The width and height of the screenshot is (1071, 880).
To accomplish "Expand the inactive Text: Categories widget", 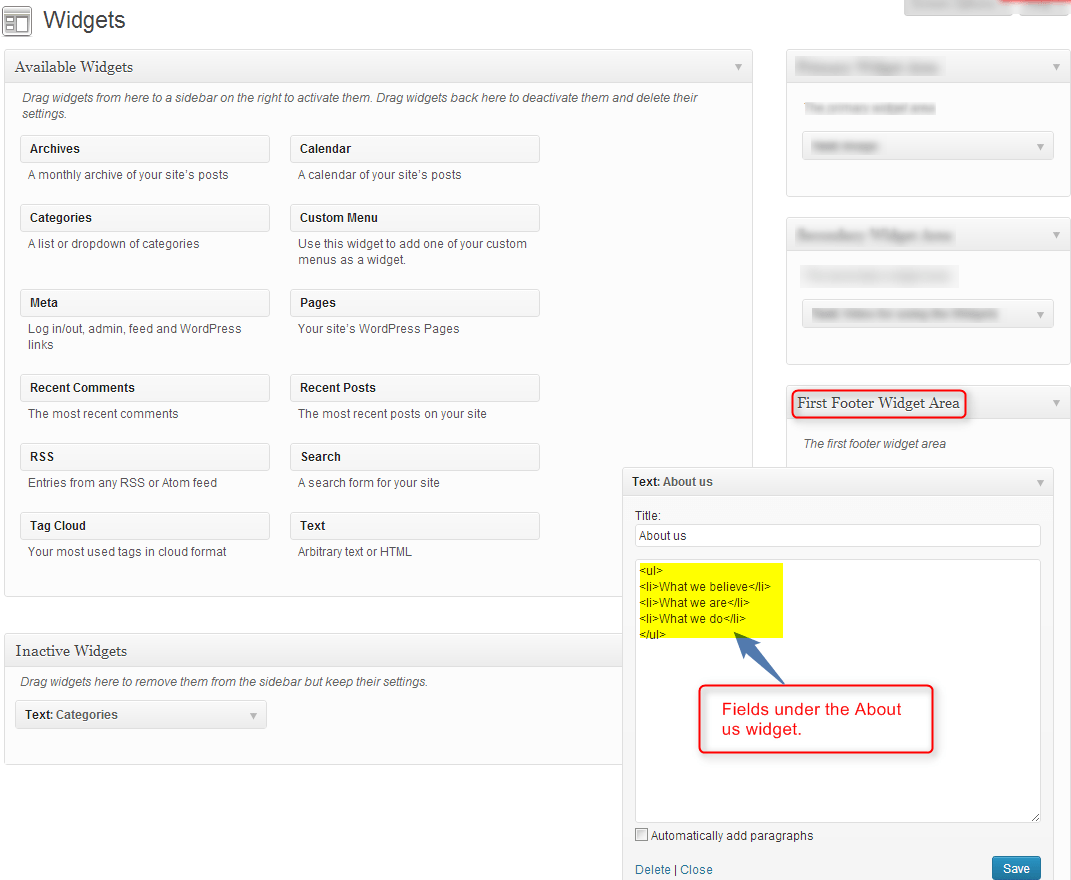I will pyautogui.click(x=253, y=715).
